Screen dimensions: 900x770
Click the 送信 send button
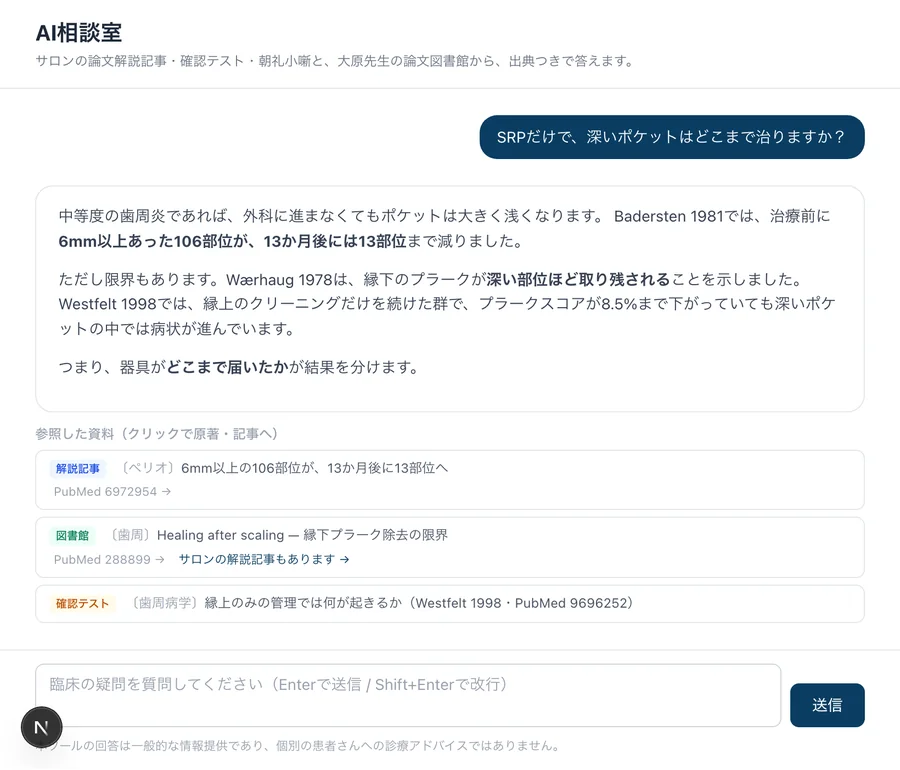pyautogui.click(x=827, y=705)
